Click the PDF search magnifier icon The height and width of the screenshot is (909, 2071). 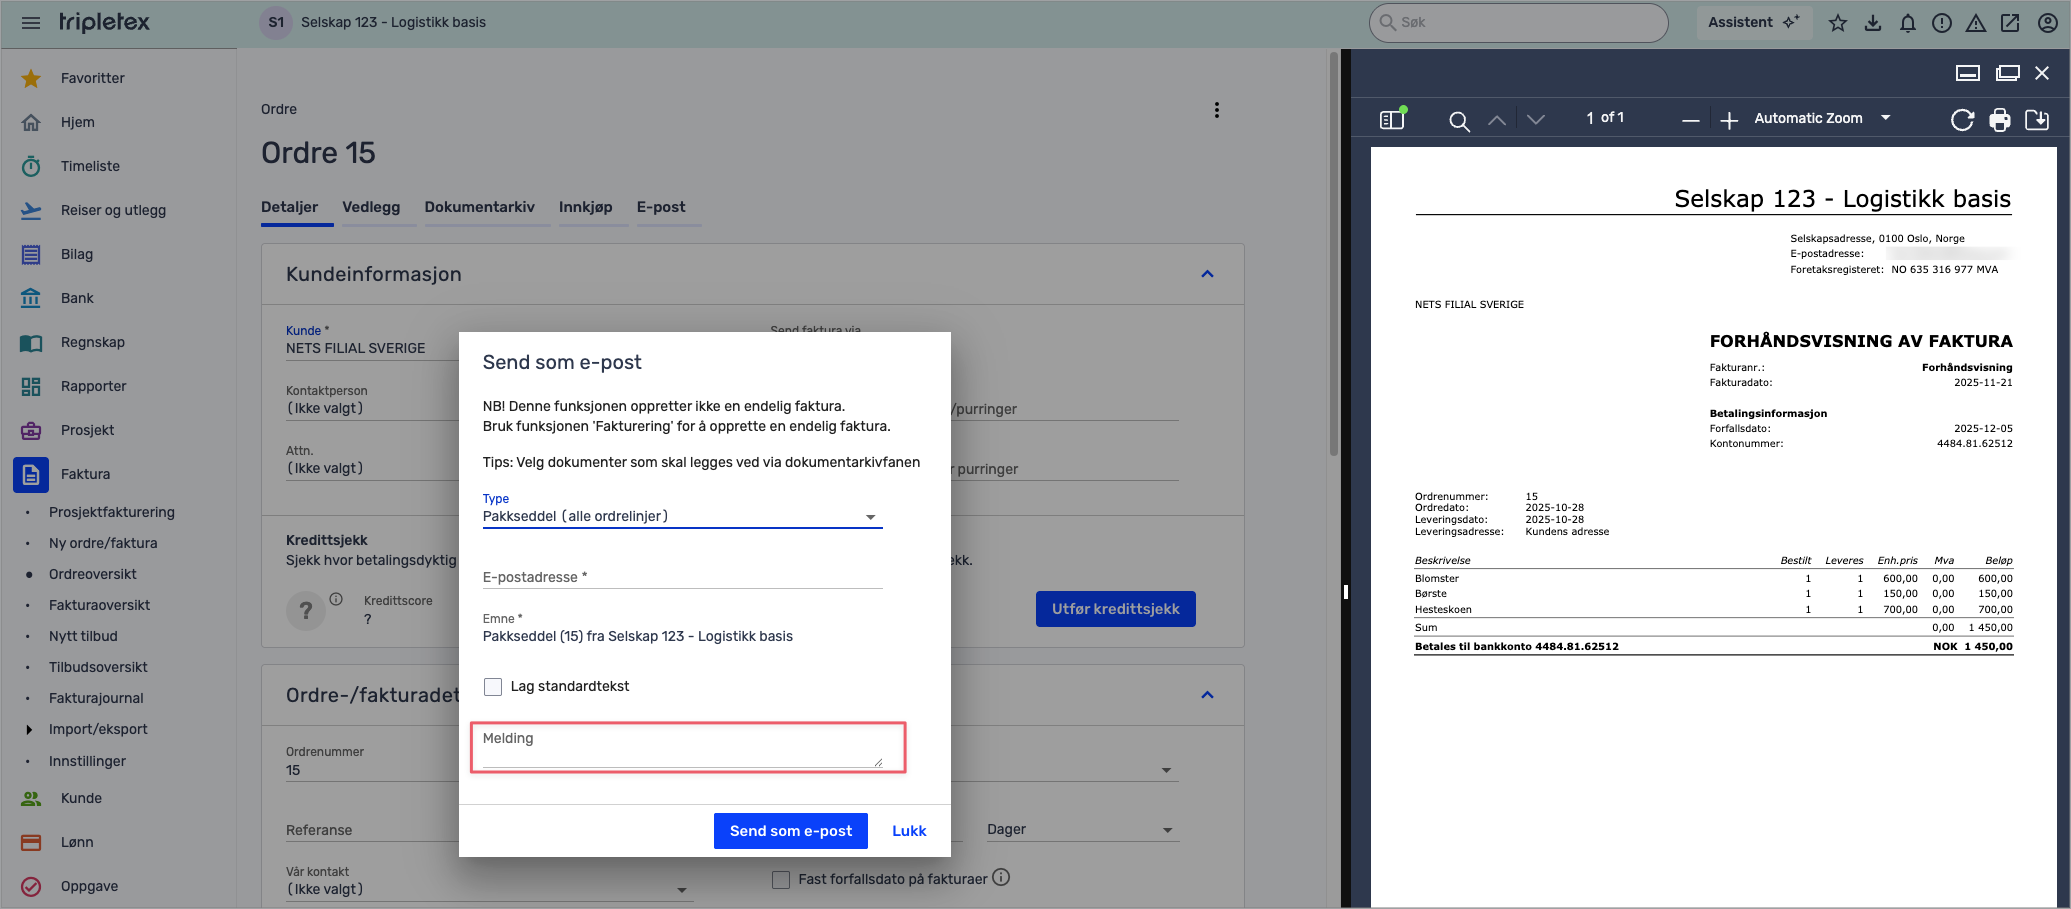pyautogui.click(x=1459, y=121)
